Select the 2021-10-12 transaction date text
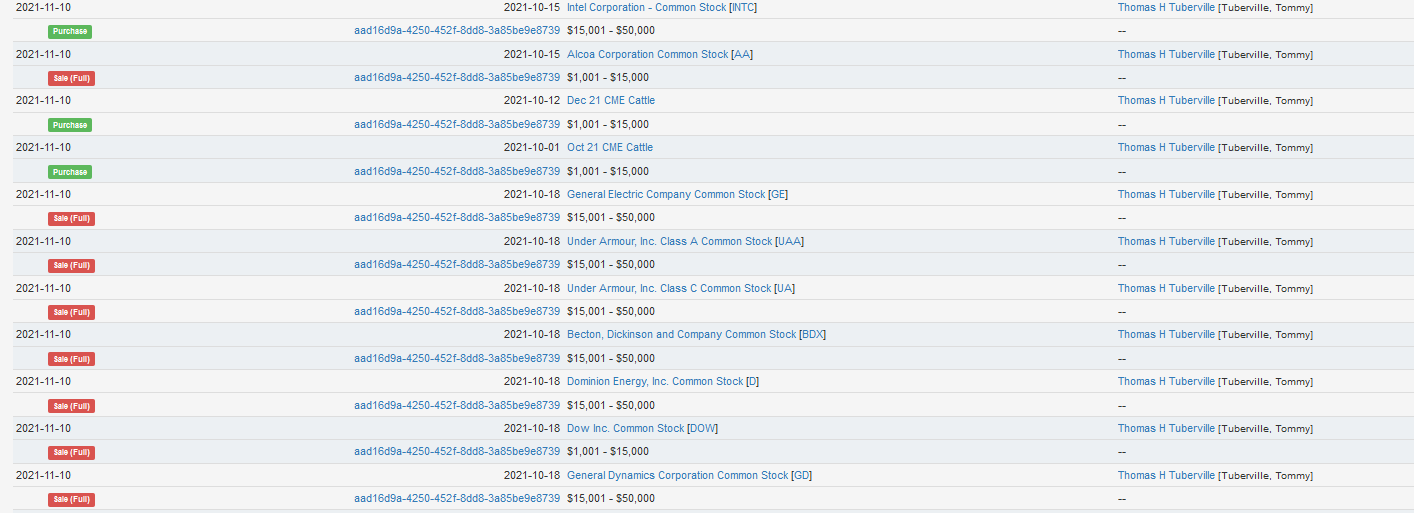The height and width of the screenshot is (513, 1414). click(532, 100)
